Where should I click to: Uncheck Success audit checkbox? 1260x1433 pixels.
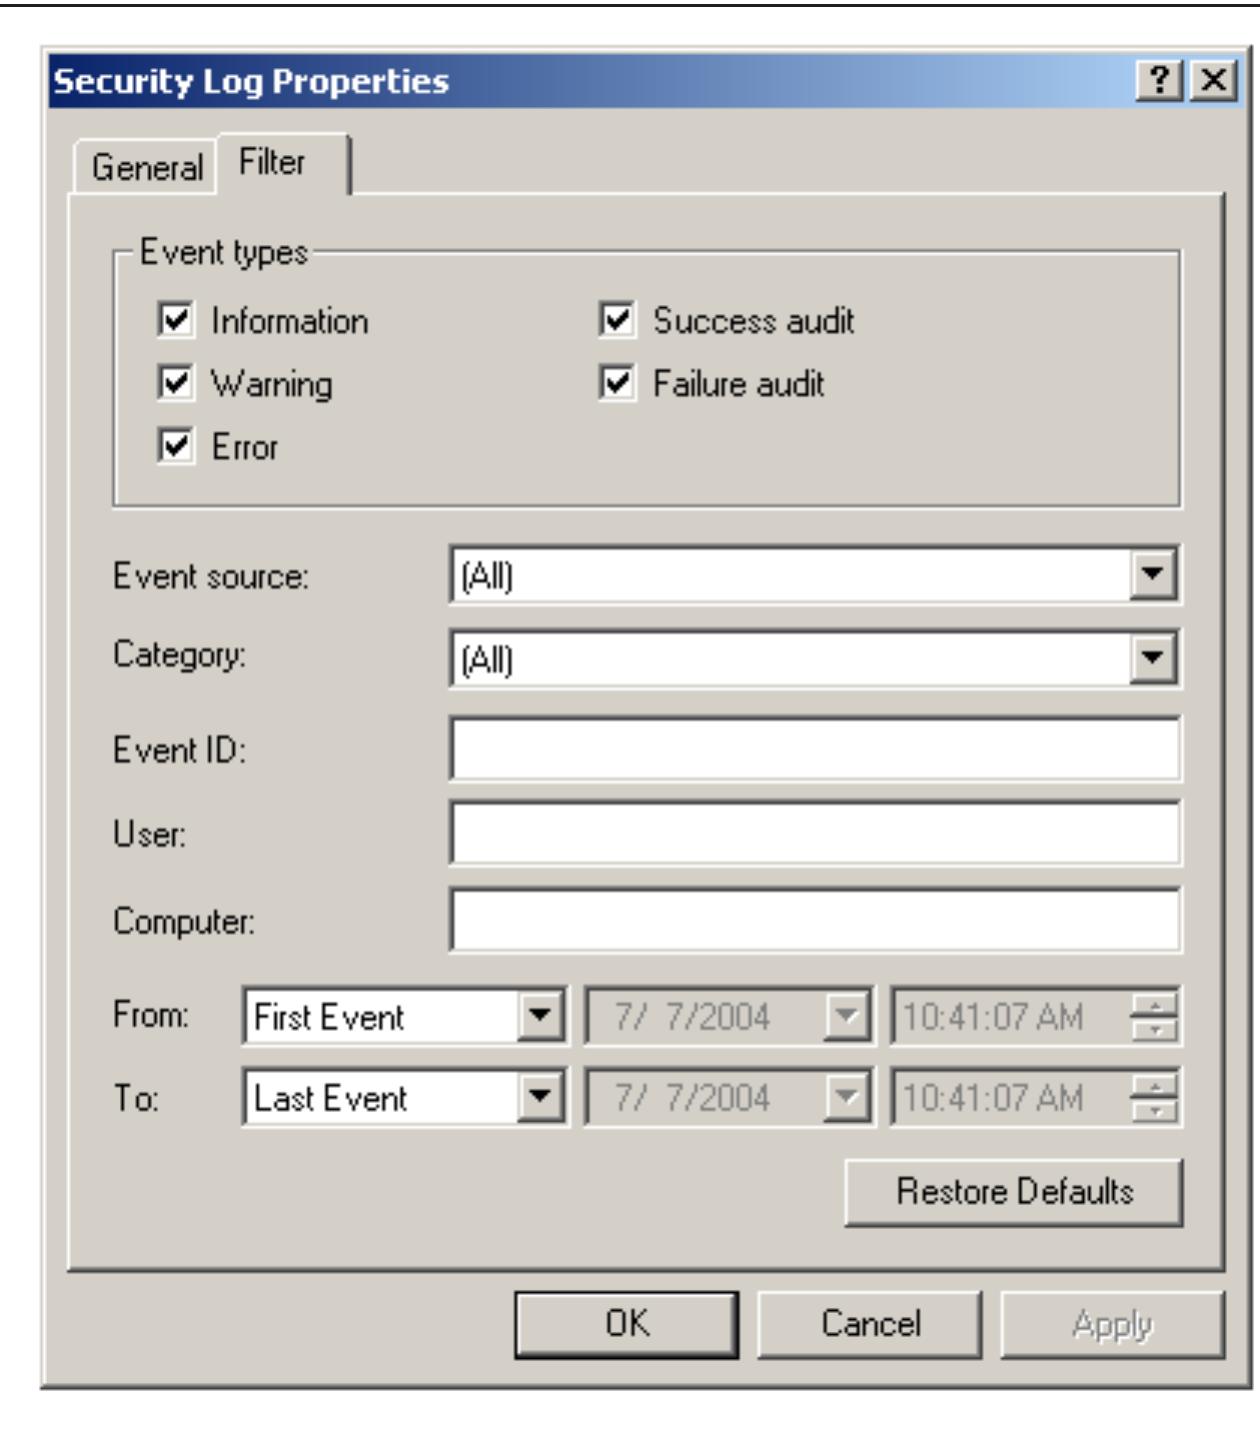pyautogui.click(x=617, y=321)
